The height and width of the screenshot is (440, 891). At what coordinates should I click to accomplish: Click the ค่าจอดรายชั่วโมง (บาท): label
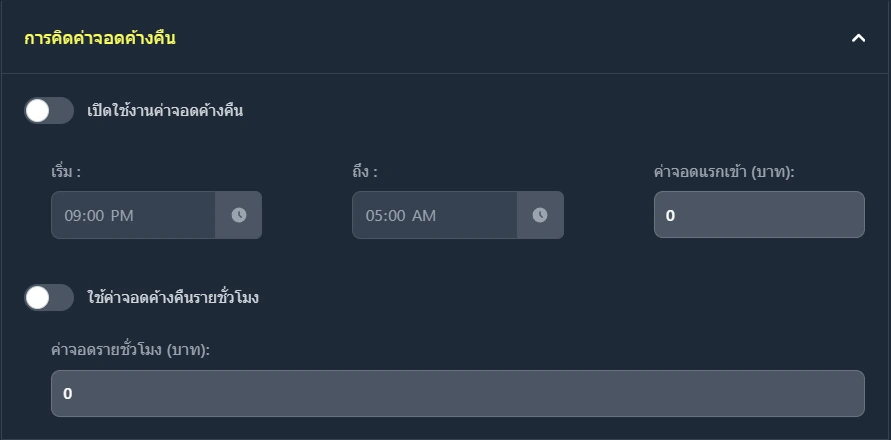click(130, 350)
